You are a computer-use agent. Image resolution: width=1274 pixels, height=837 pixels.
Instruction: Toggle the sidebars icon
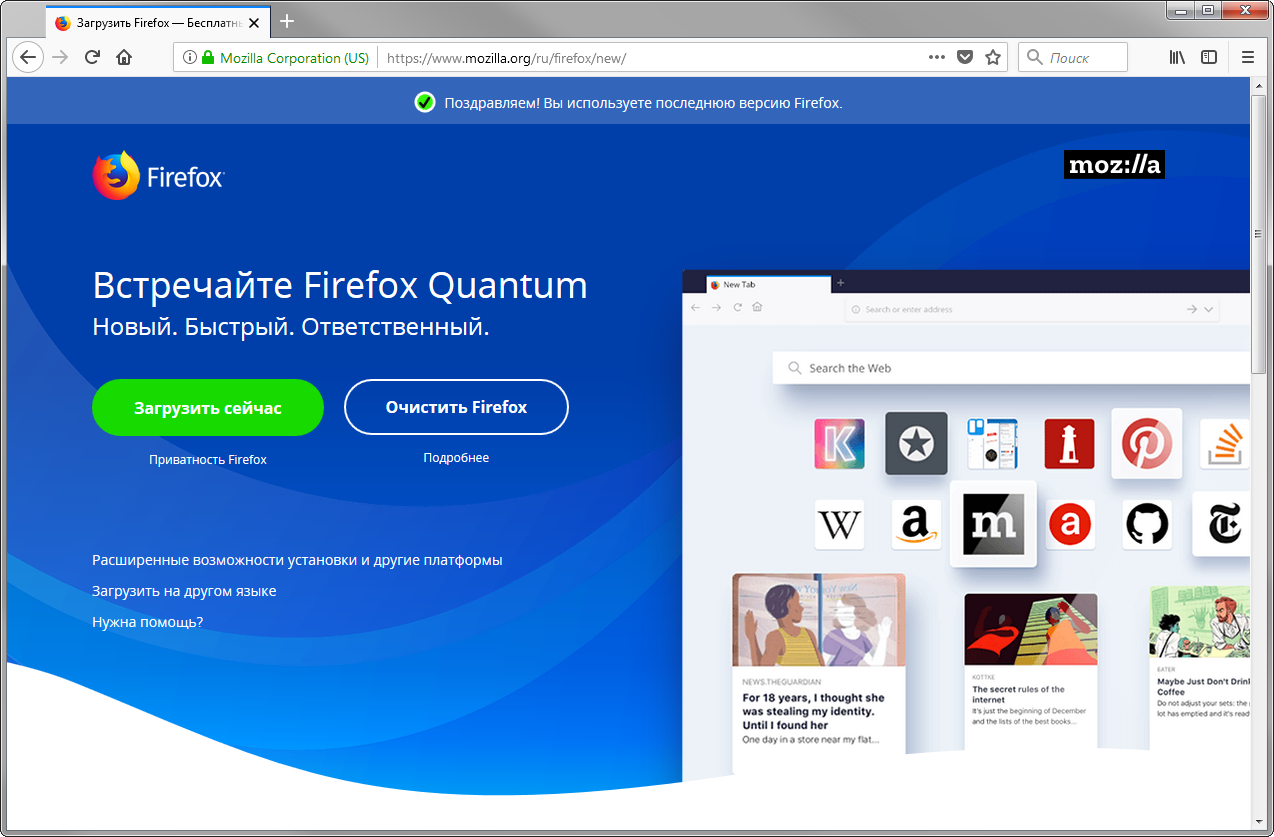point(1209,57)
